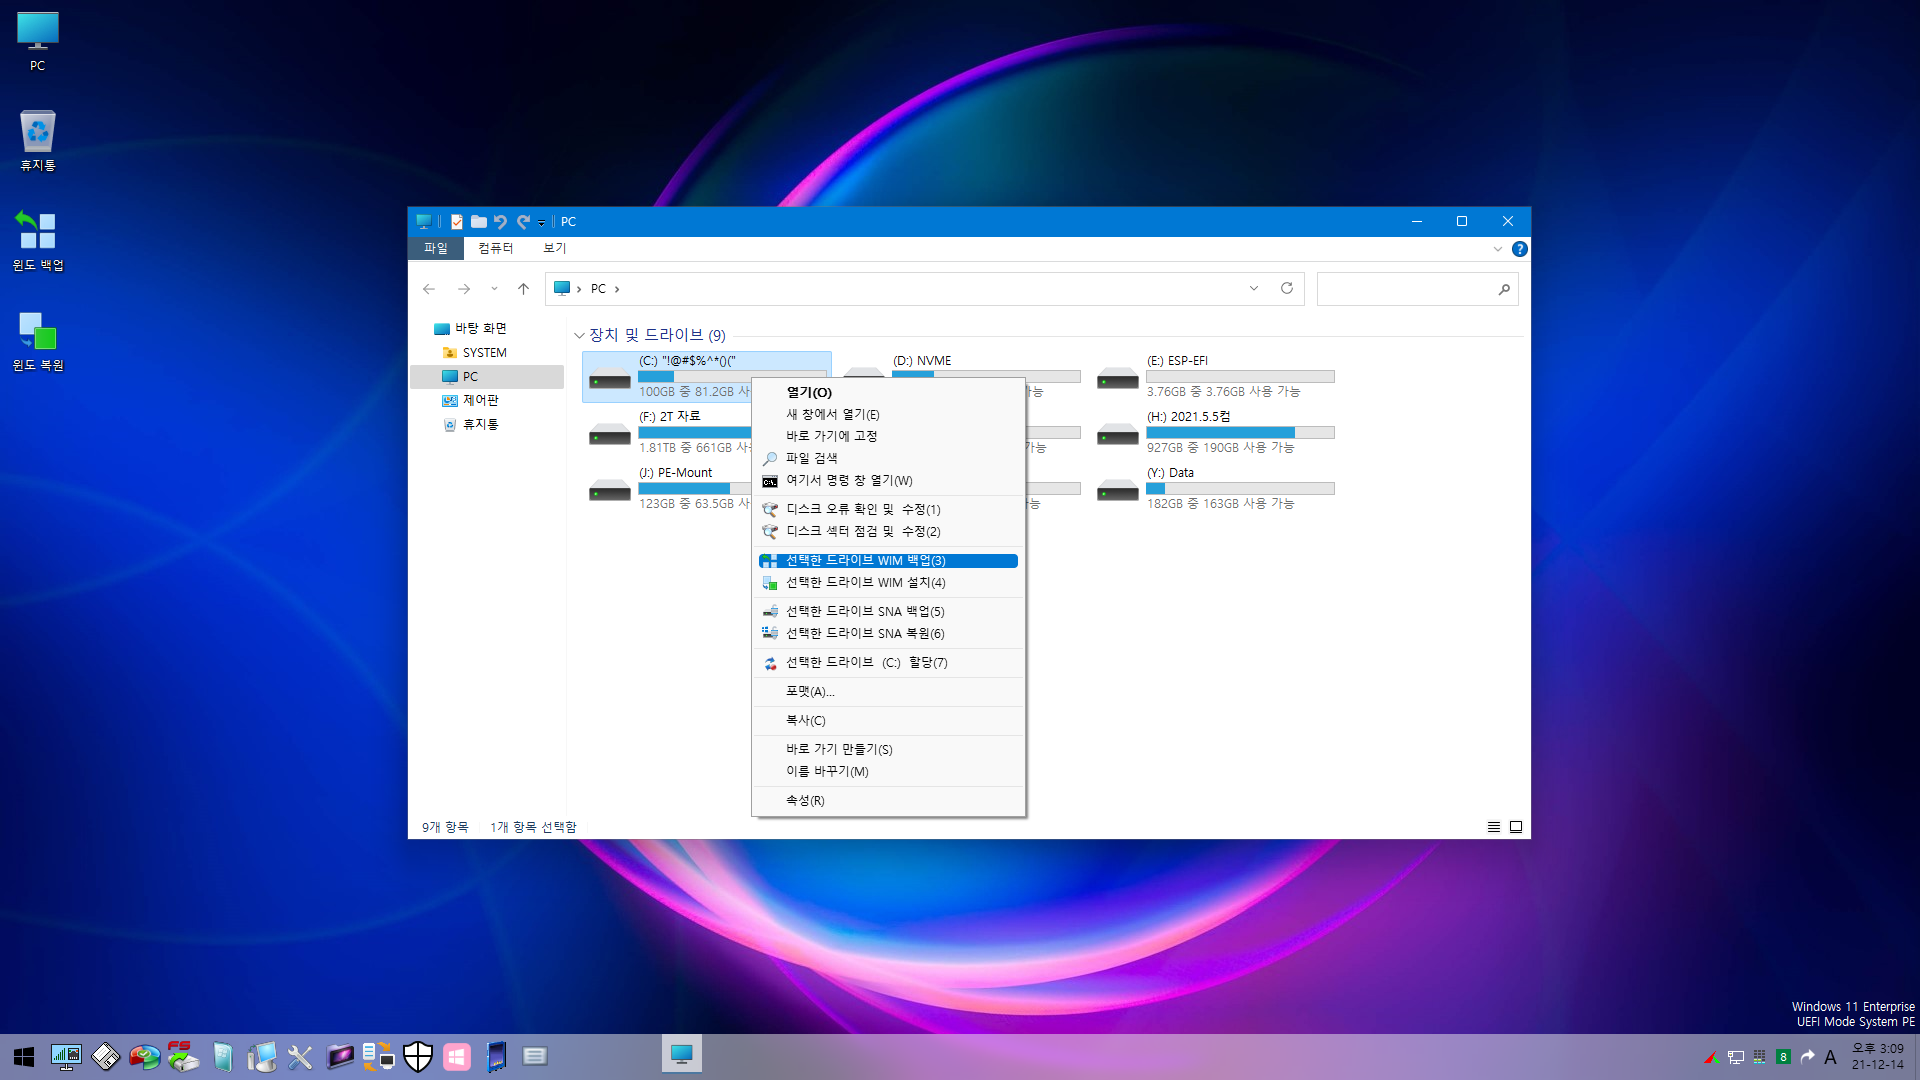
Task: Click the green number 8 tray icon
Action: point(1783,1057)
